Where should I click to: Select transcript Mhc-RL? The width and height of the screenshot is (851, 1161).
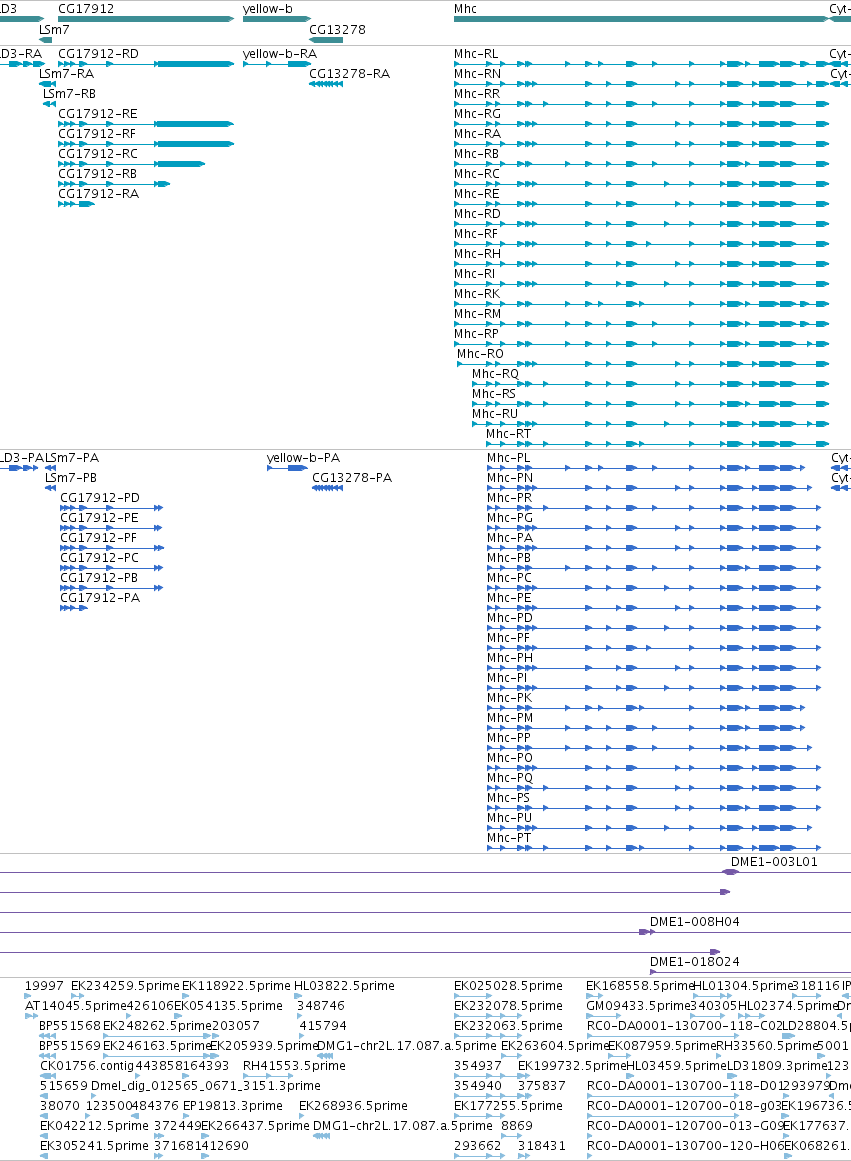click(475, 54)
